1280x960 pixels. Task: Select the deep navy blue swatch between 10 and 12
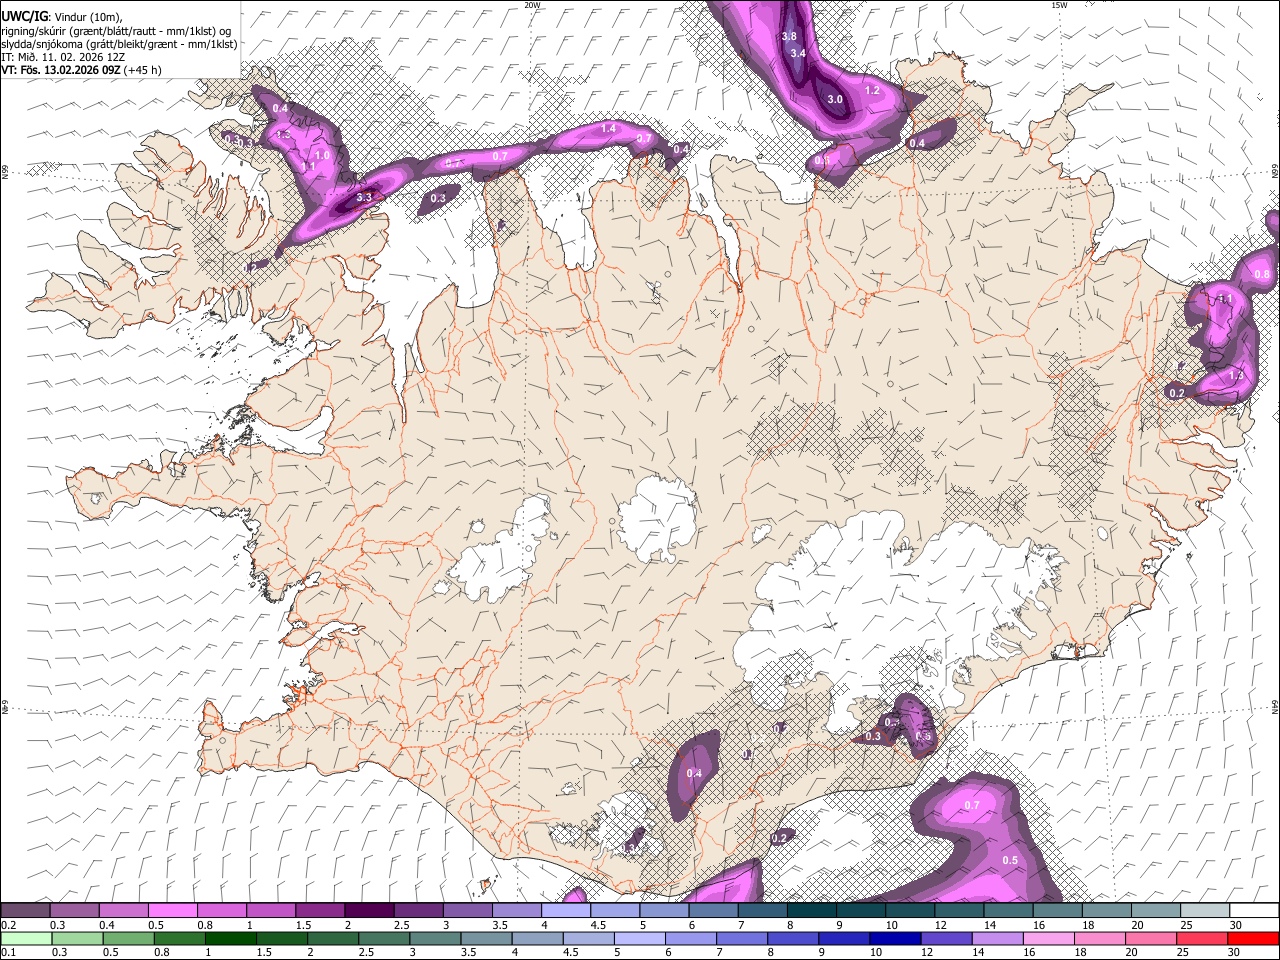coord(894,938)
